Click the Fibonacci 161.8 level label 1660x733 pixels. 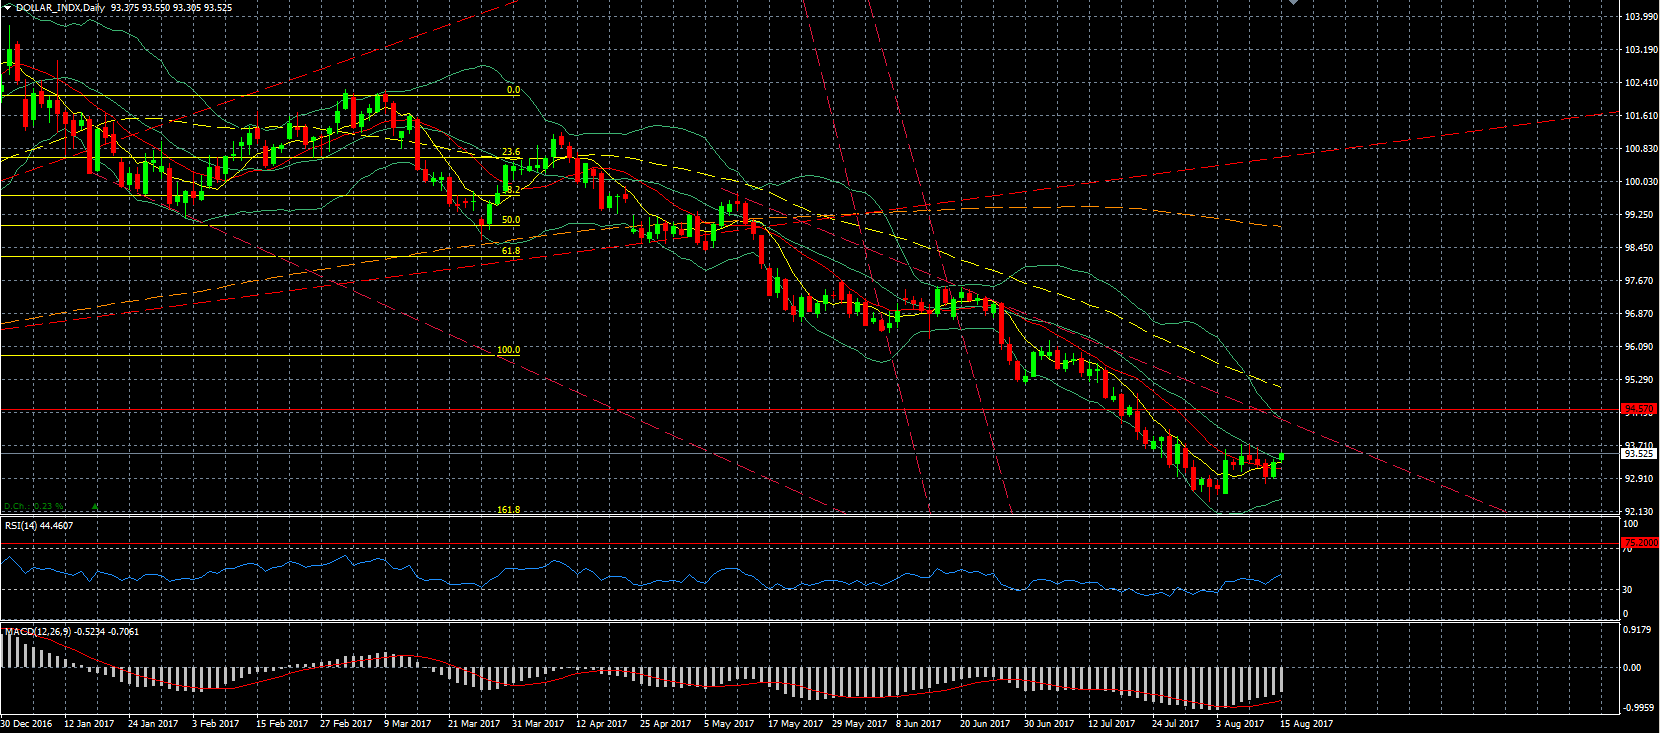tap(508, 510)
